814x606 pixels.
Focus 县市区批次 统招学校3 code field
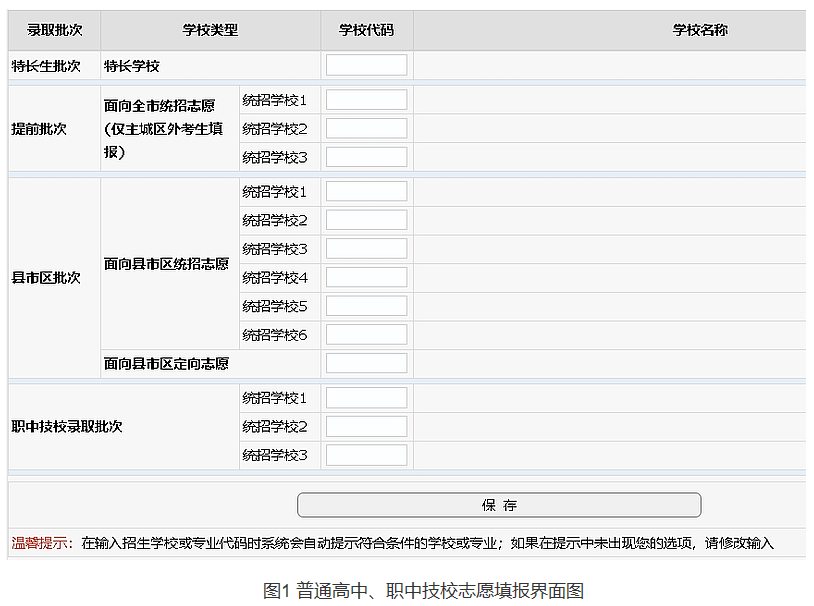(366, 248)
